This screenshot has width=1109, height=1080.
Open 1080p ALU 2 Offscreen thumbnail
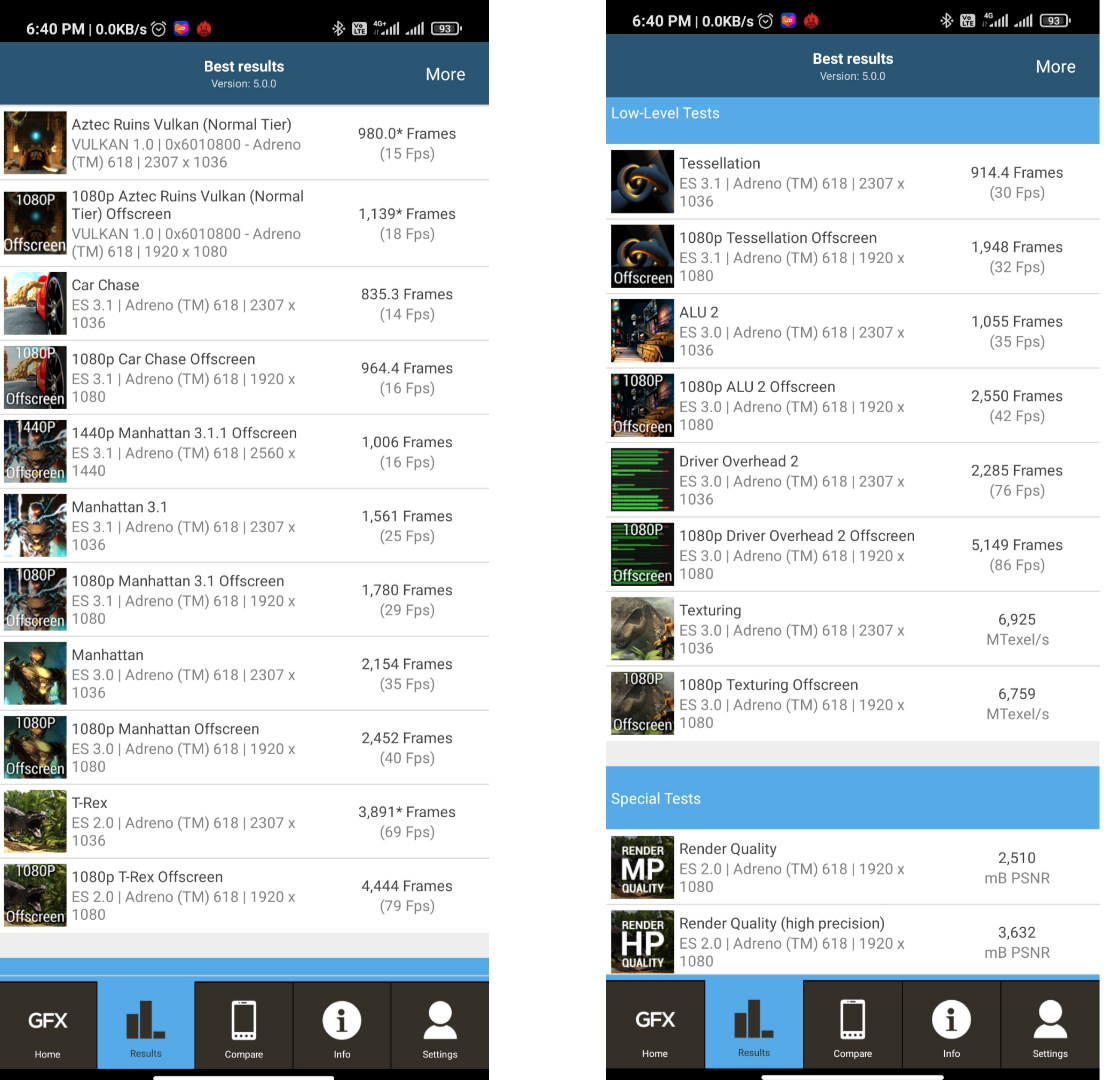(642, 405)
